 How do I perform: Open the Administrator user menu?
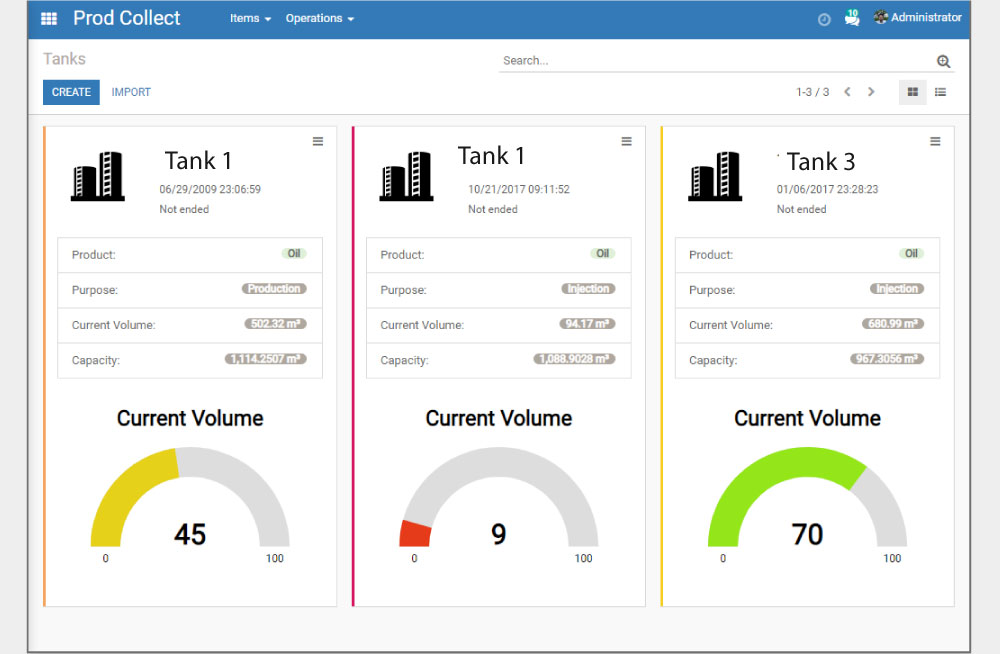pos(917,18)
